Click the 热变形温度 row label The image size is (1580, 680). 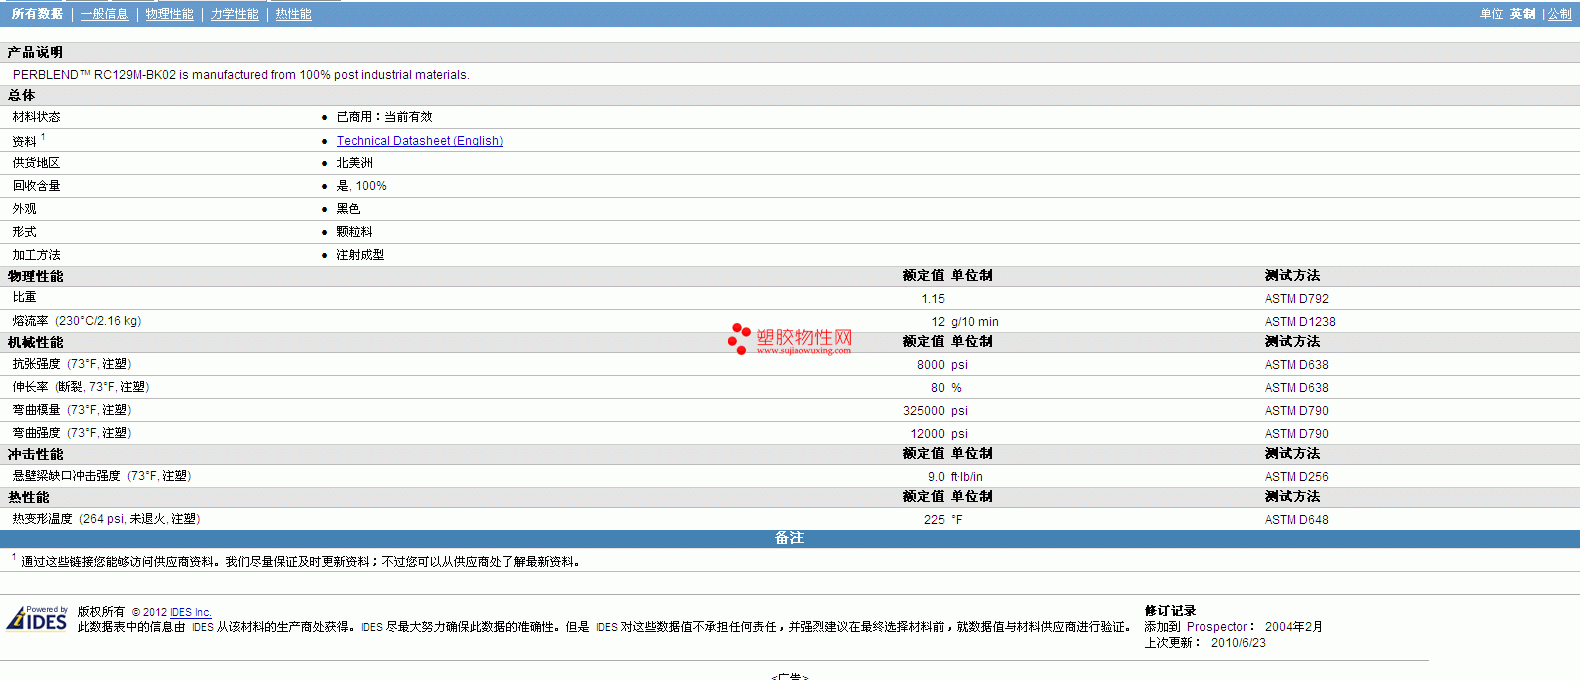106,519
